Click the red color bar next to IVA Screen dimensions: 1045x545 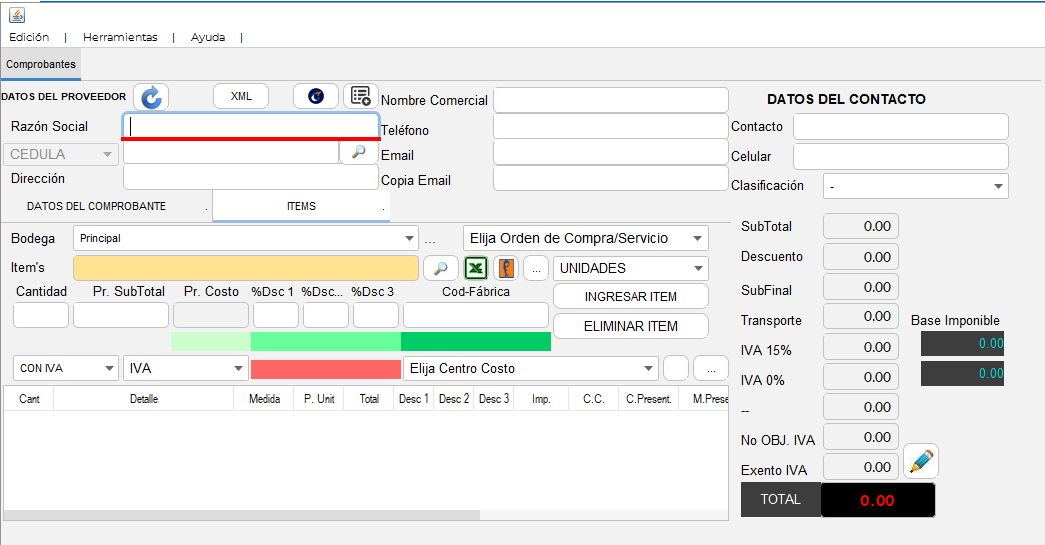pyautogui.click(x=326, y=369)
